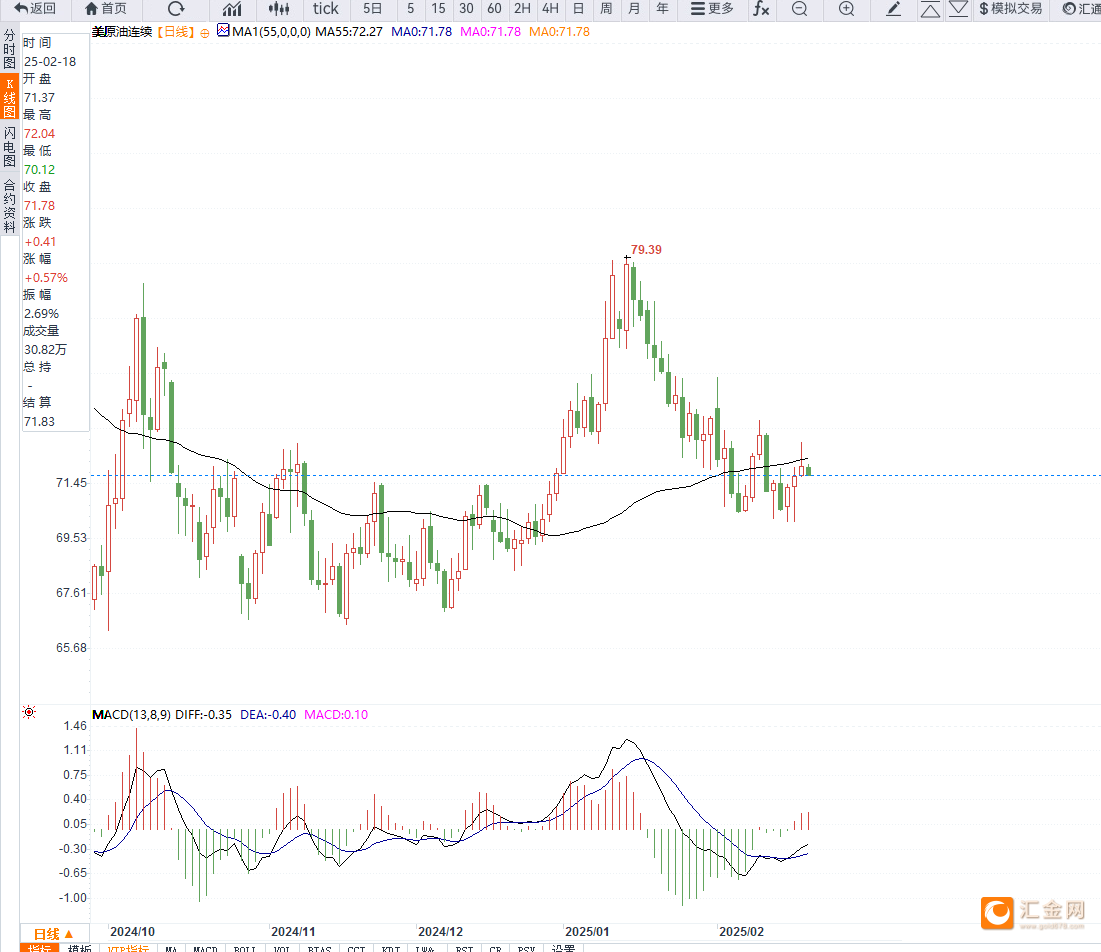Click the 79.39 high price marker
This screenshot has width=1101, height=952.
(646, 250)
